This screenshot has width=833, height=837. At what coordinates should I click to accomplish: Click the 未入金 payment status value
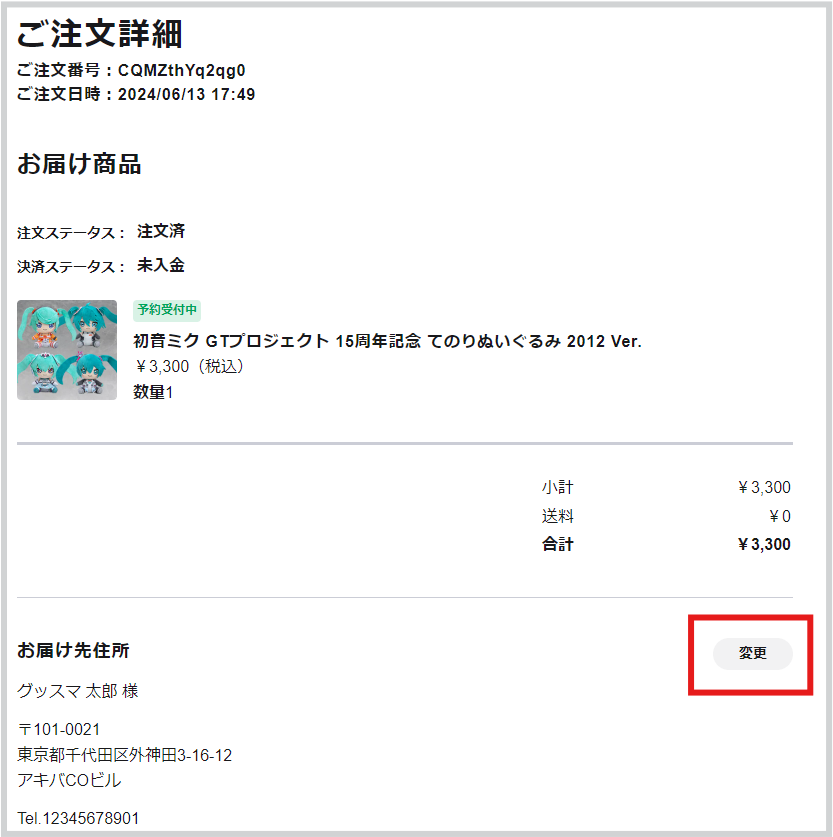(161, 266)
